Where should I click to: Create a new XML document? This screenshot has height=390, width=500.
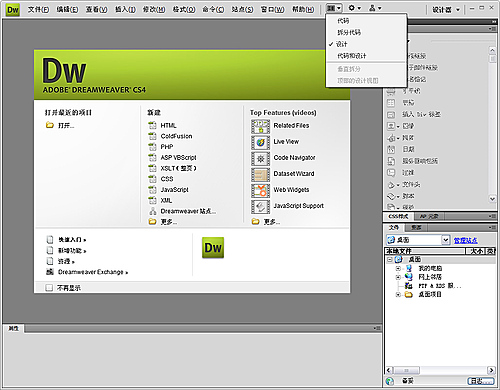[166, 200]
